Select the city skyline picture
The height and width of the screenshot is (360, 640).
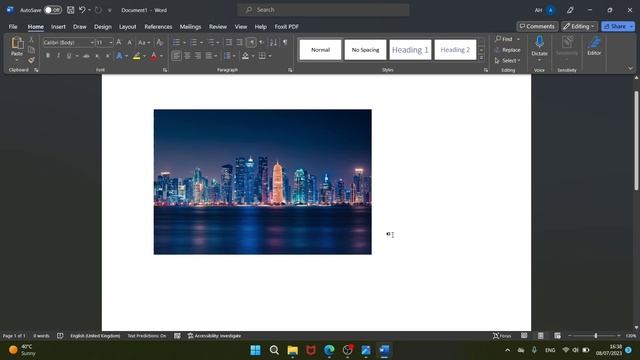262,182
